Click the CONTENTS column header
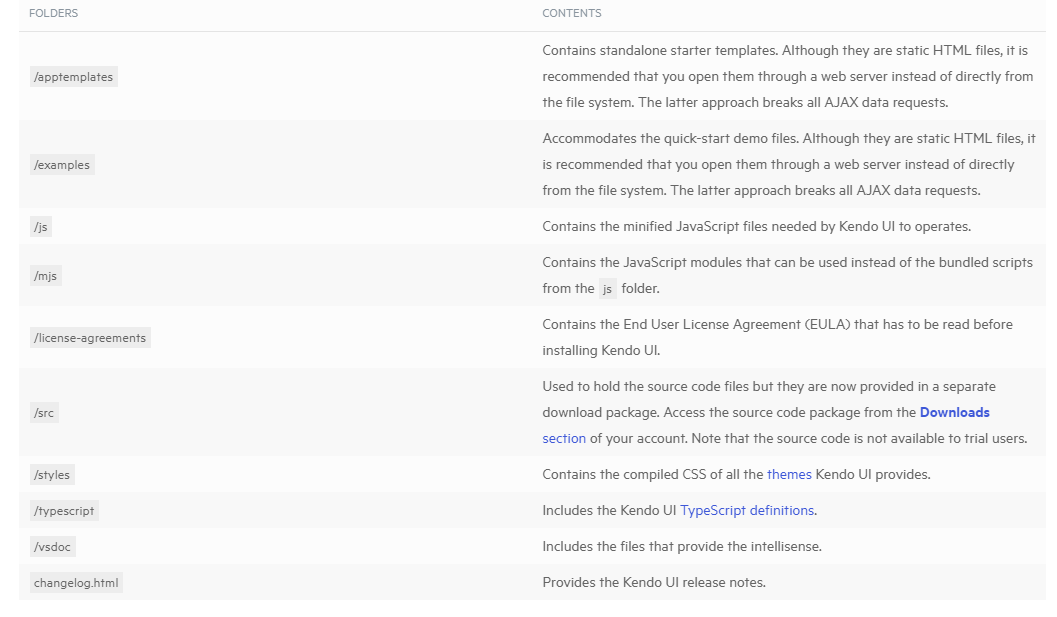1057x617 pixels. (x=572, y=13)
